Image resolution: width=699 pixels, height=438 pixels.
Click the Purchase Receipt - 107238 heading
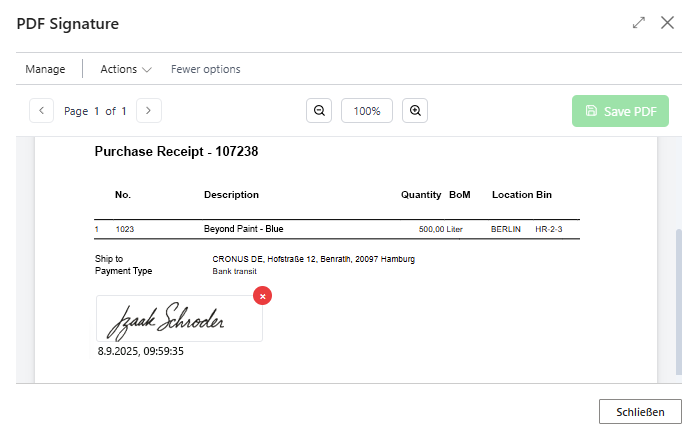tap(176, 152)
